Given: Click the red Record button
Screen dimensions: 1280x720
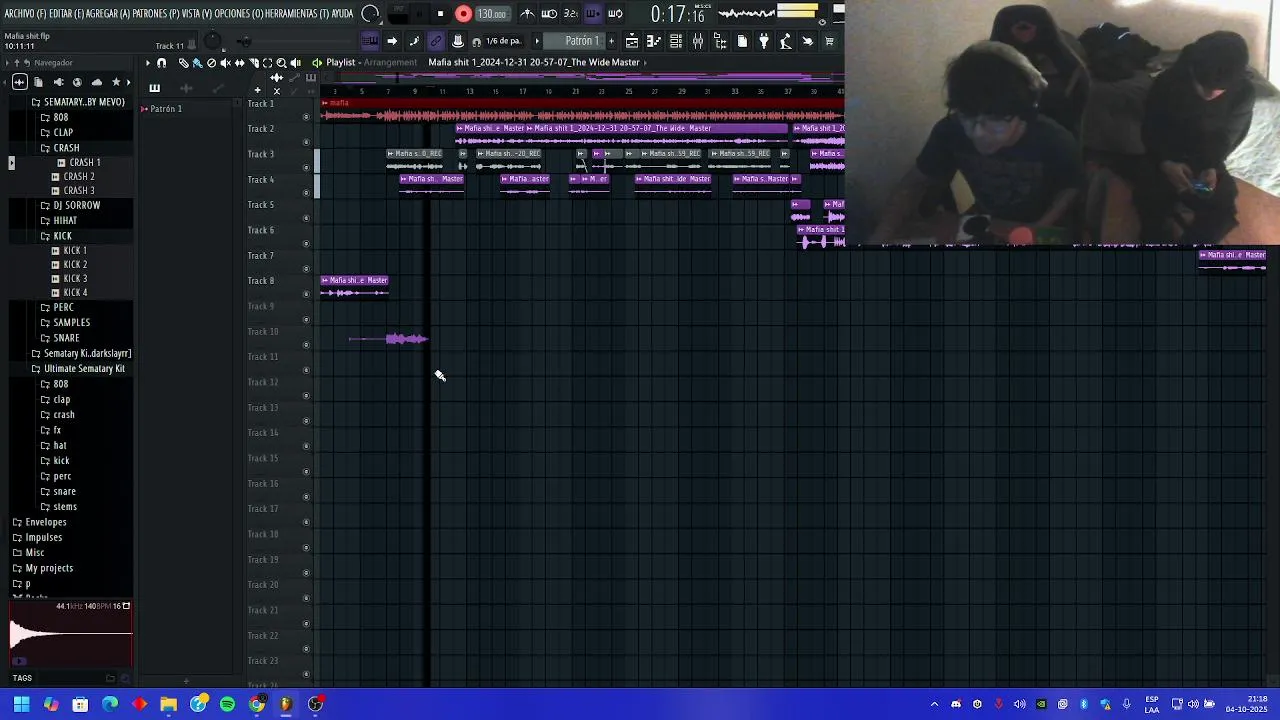Looking at the screenshot, I should tap(463, 14).
